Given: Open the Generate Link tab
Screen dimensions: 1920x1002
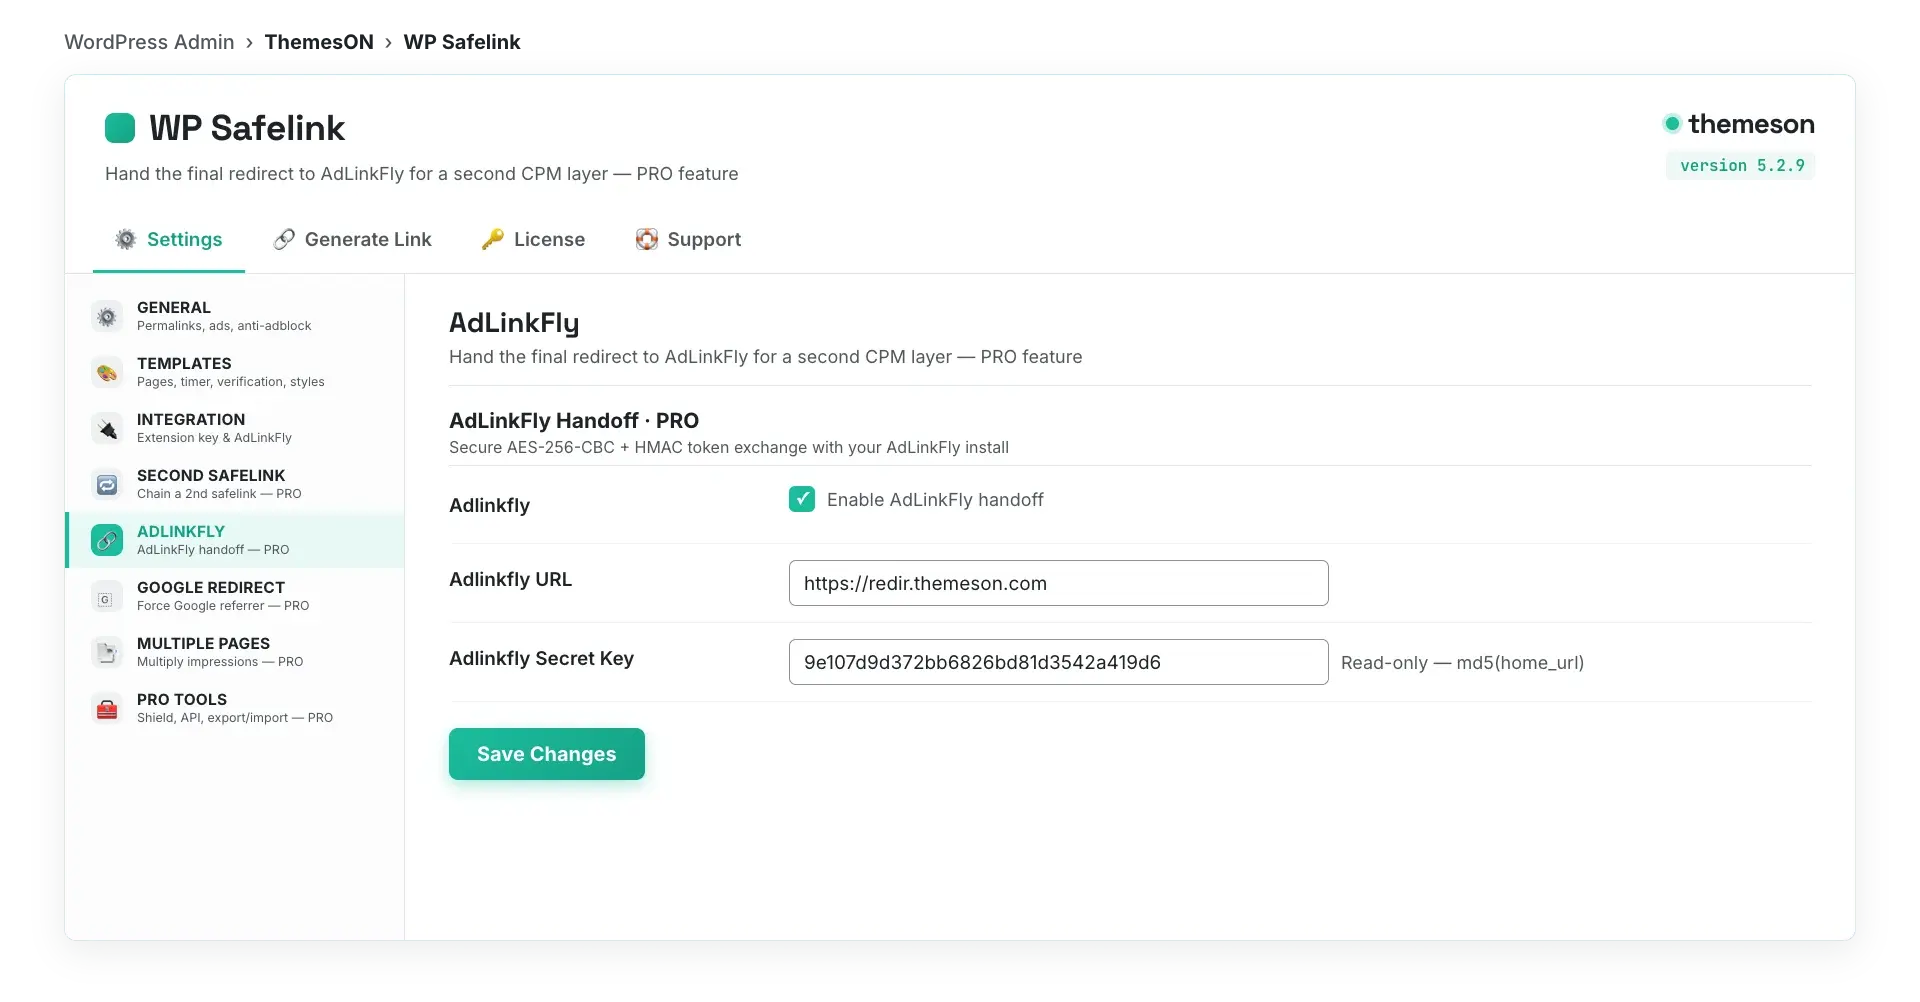Looking at the screenshot, I should (353, 239).
